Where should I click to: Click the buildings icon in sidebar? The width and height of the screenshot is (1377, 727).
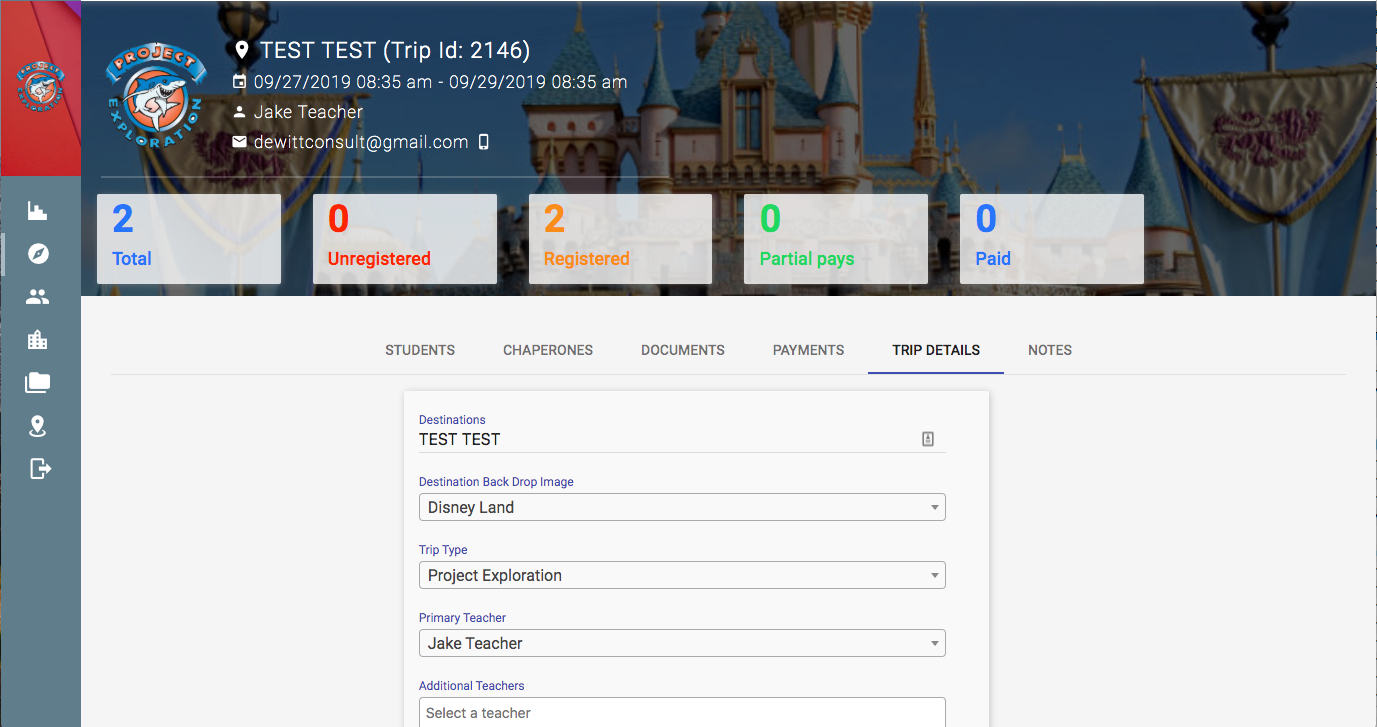(x=38, y=340)
